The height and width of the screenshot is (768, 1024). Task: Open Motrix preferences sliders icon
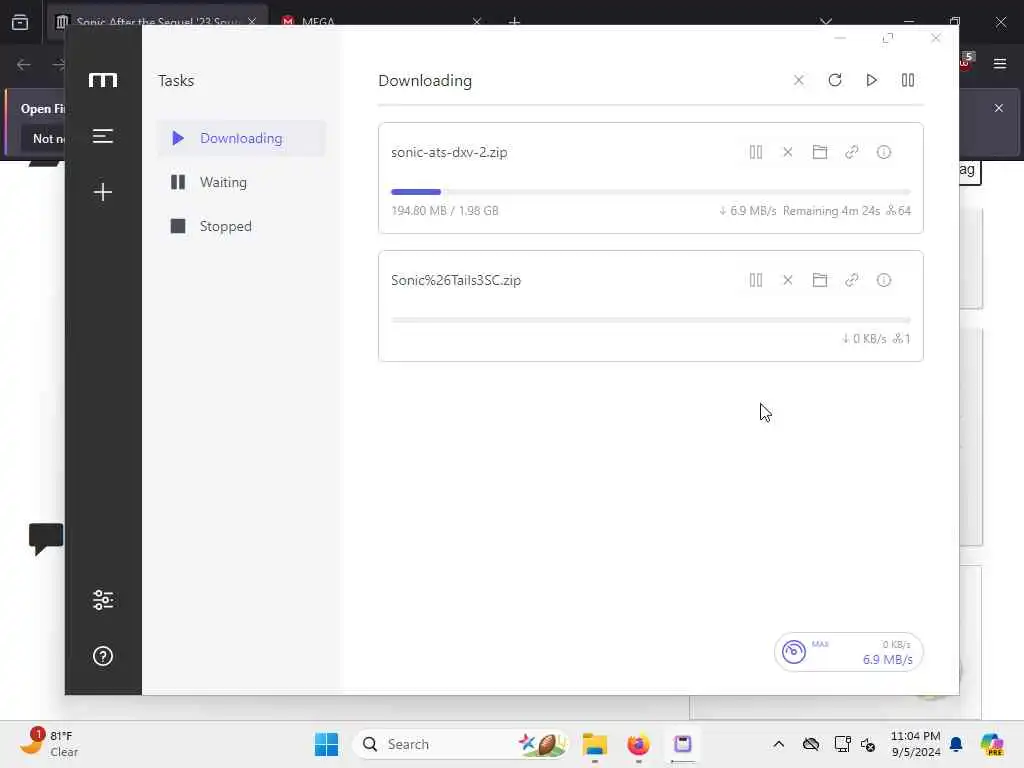click(103, 600)
